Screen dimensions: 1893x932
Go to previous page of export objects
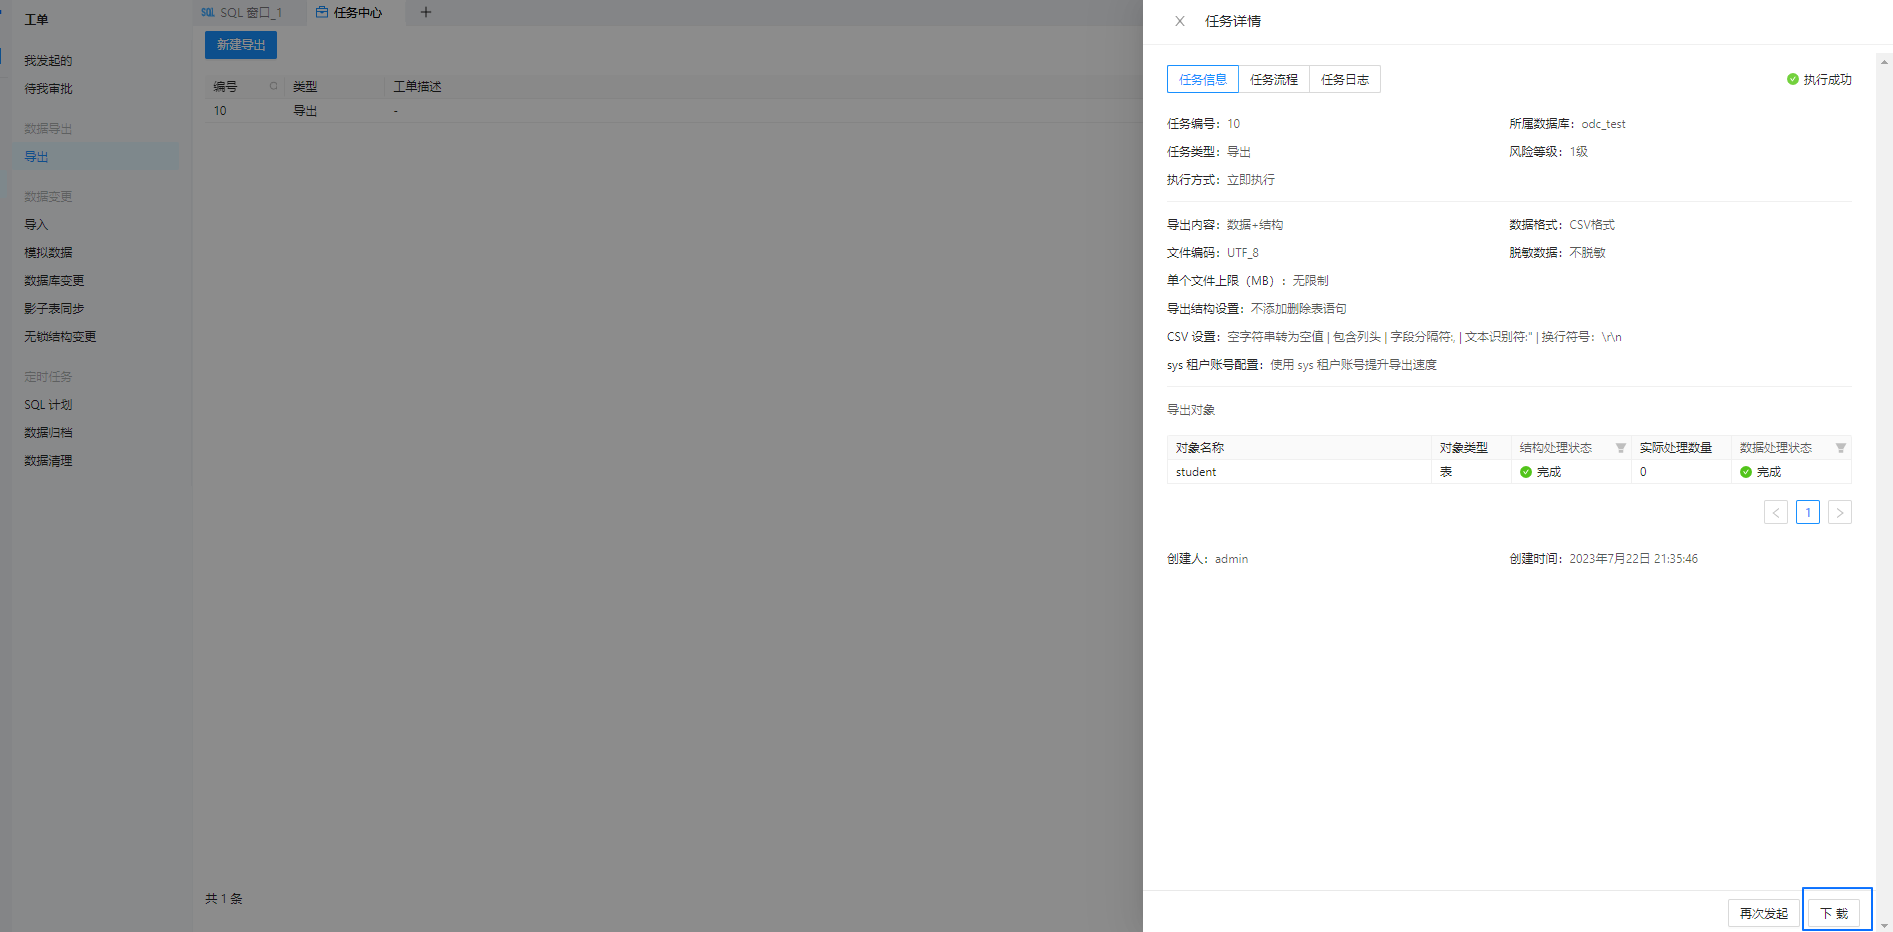pos(1776,512)
